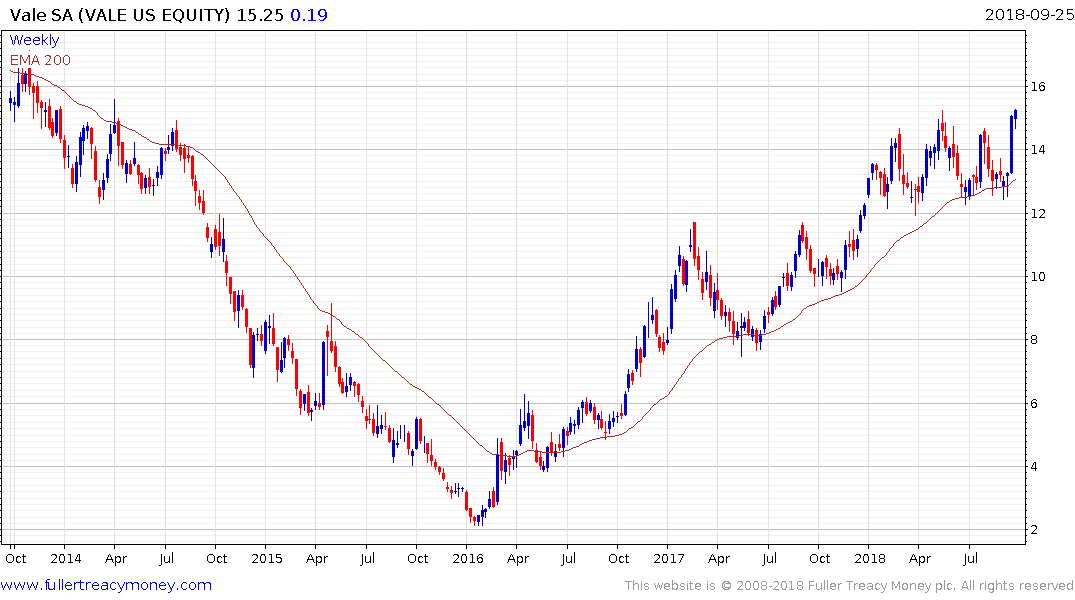
Task: Click the 2014 year axis label
Action: [66, 558]
